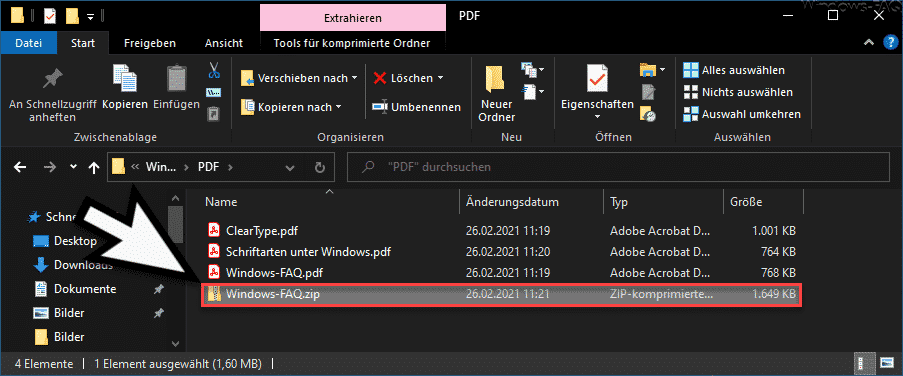Go forward with the right arrow

pos(50,168)
